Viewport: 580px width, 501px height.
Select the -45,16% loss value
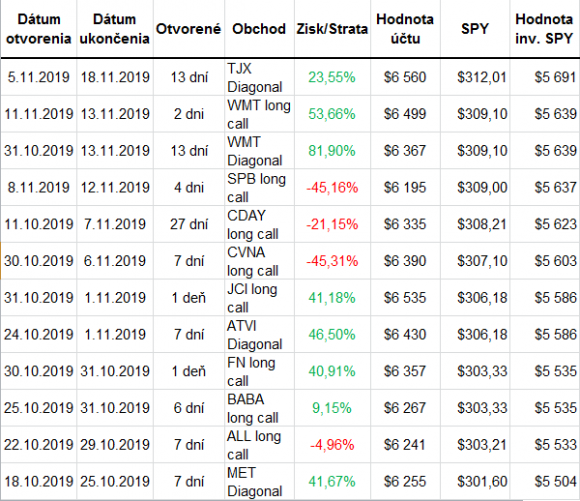click(332, 188)
